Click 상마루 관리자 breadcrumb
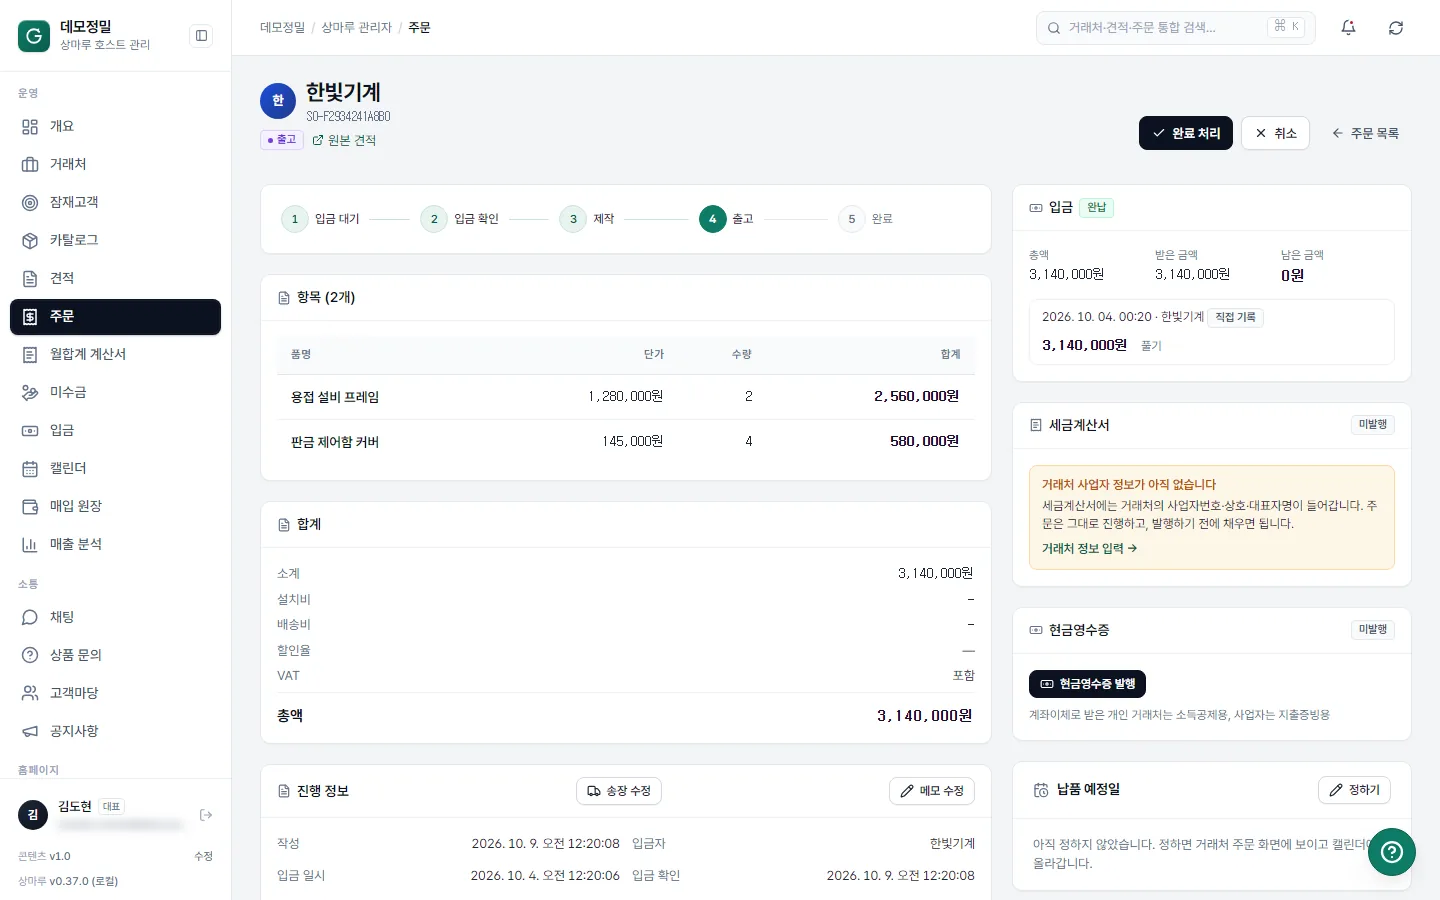 point(356,28)
